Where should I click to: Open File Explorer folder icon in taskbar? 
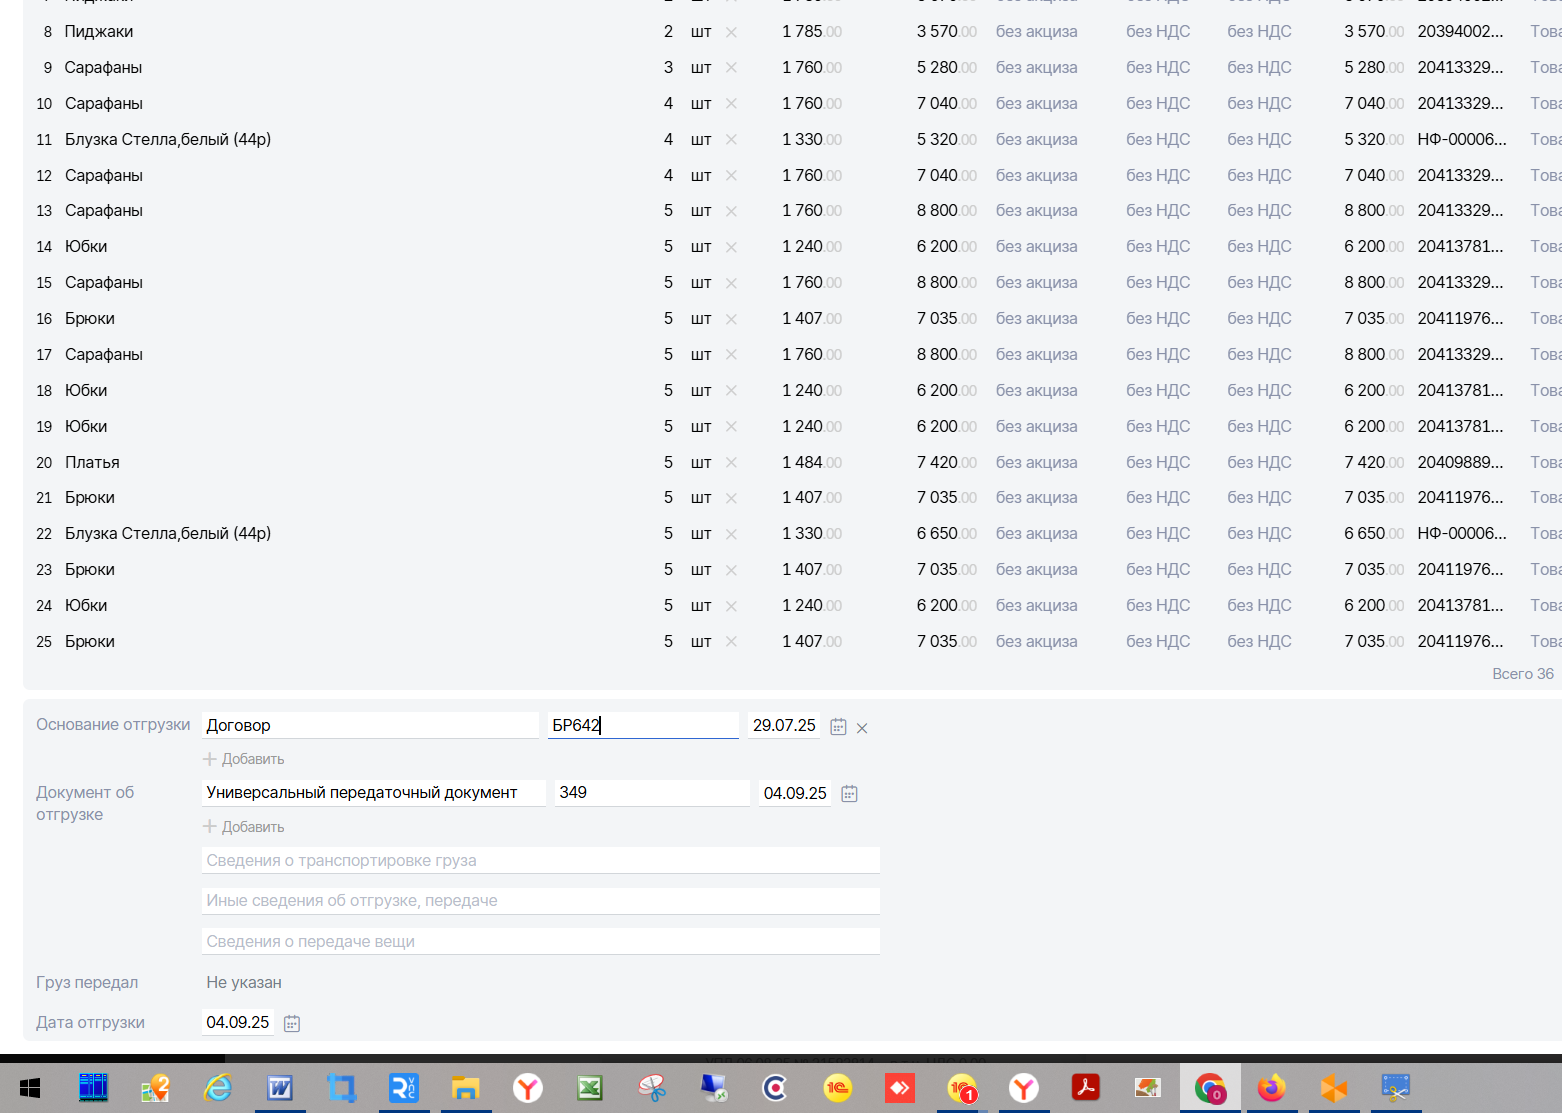[x=466, y=1088]
